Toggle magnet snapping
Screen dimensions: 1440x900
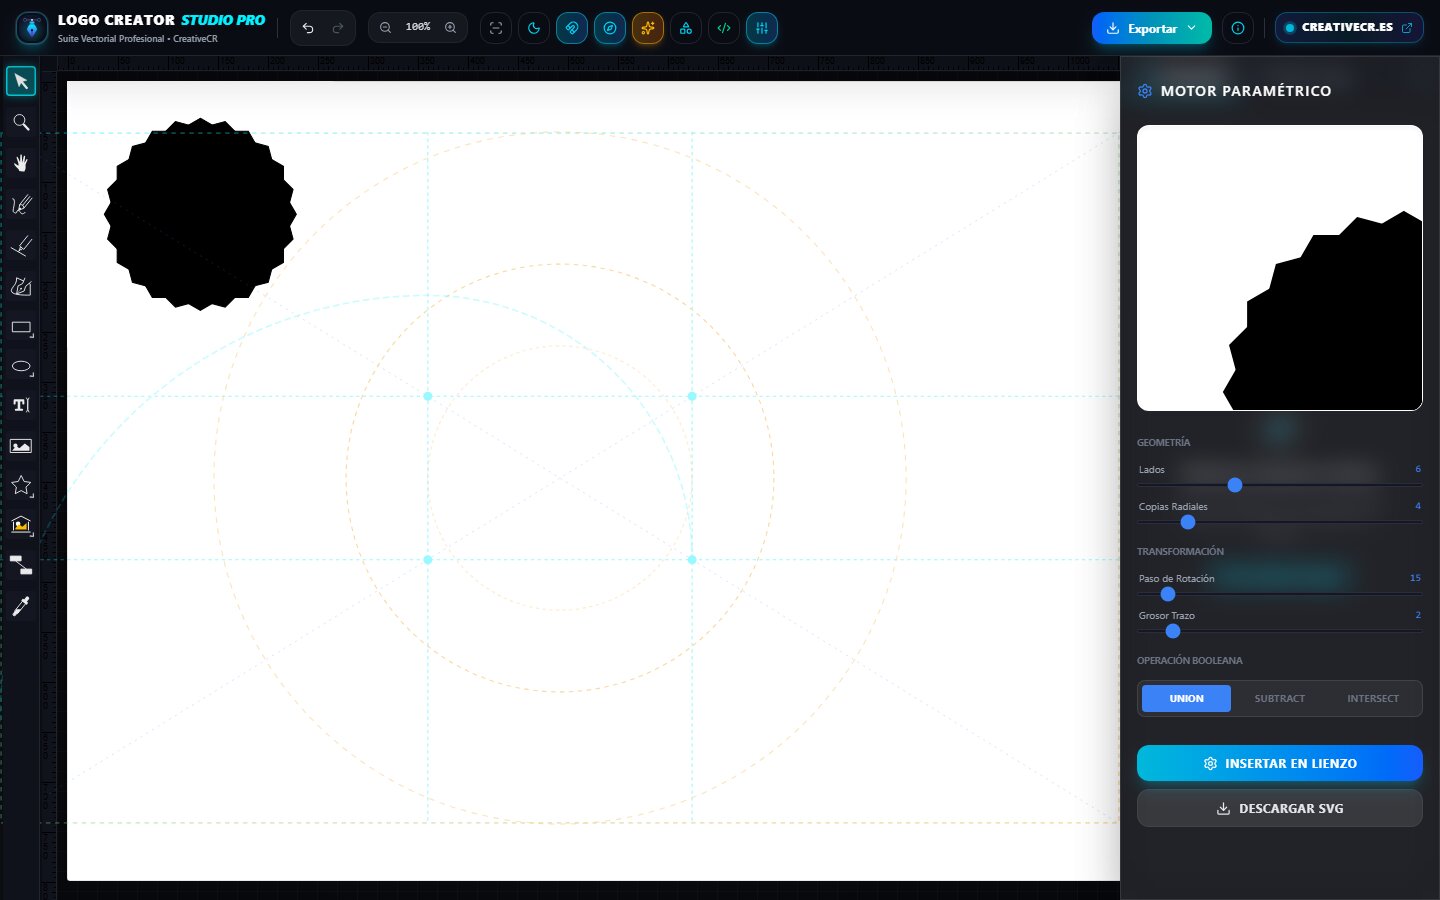(572, 28)
